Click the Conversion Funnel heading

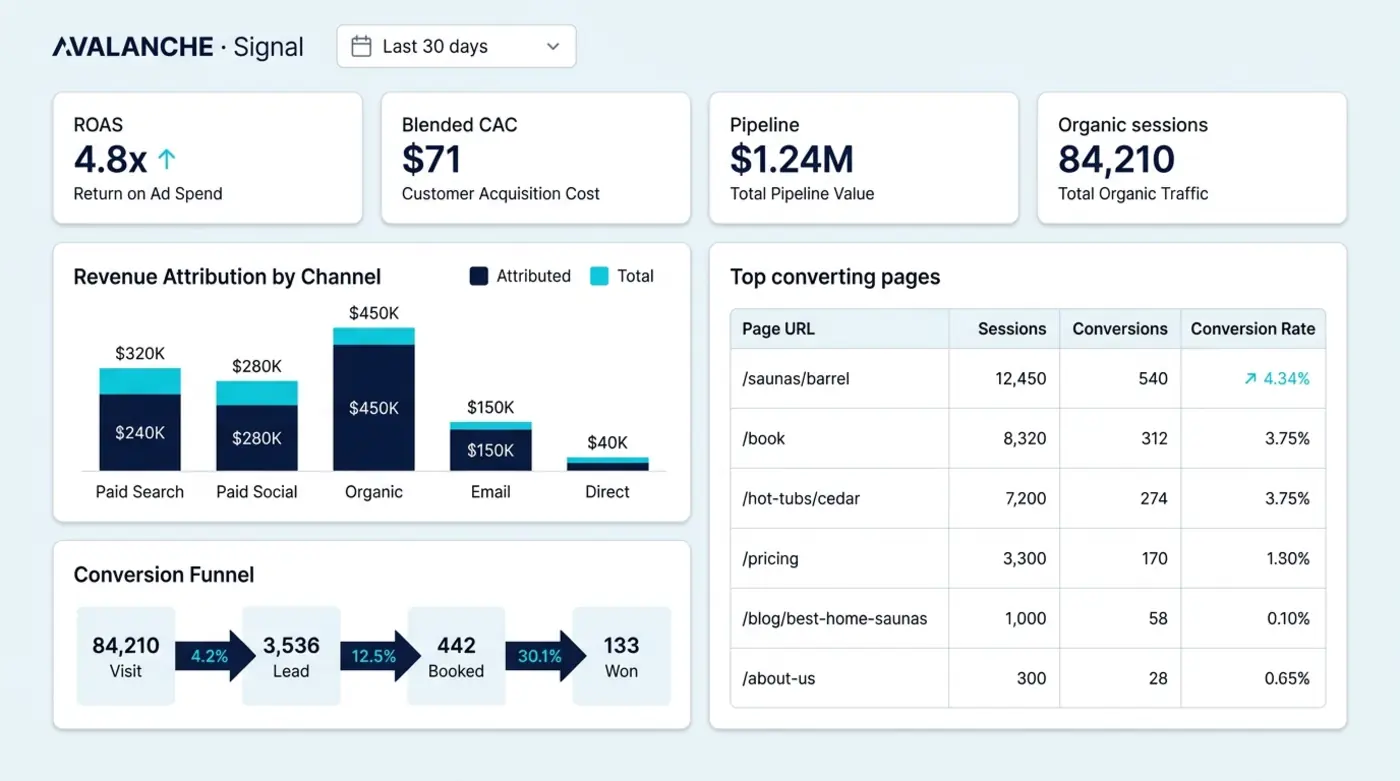164,575
